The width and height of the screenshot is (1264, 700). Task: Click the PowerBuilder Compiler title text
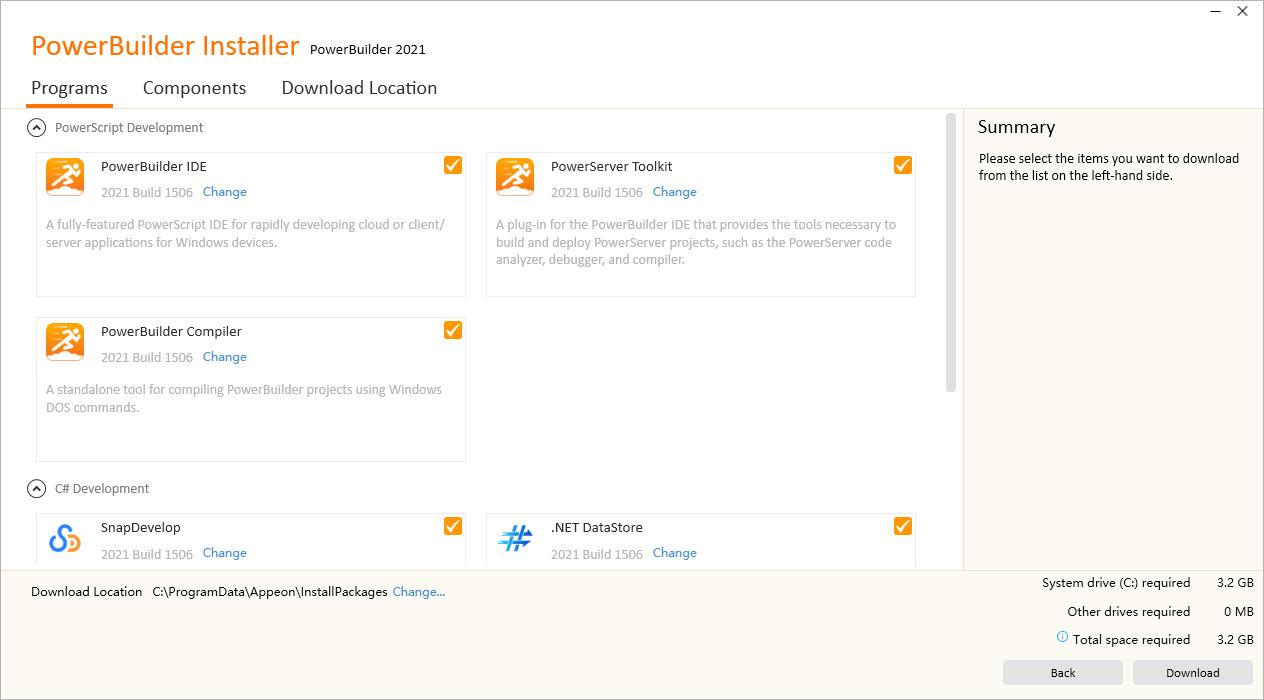pos(171,332)
